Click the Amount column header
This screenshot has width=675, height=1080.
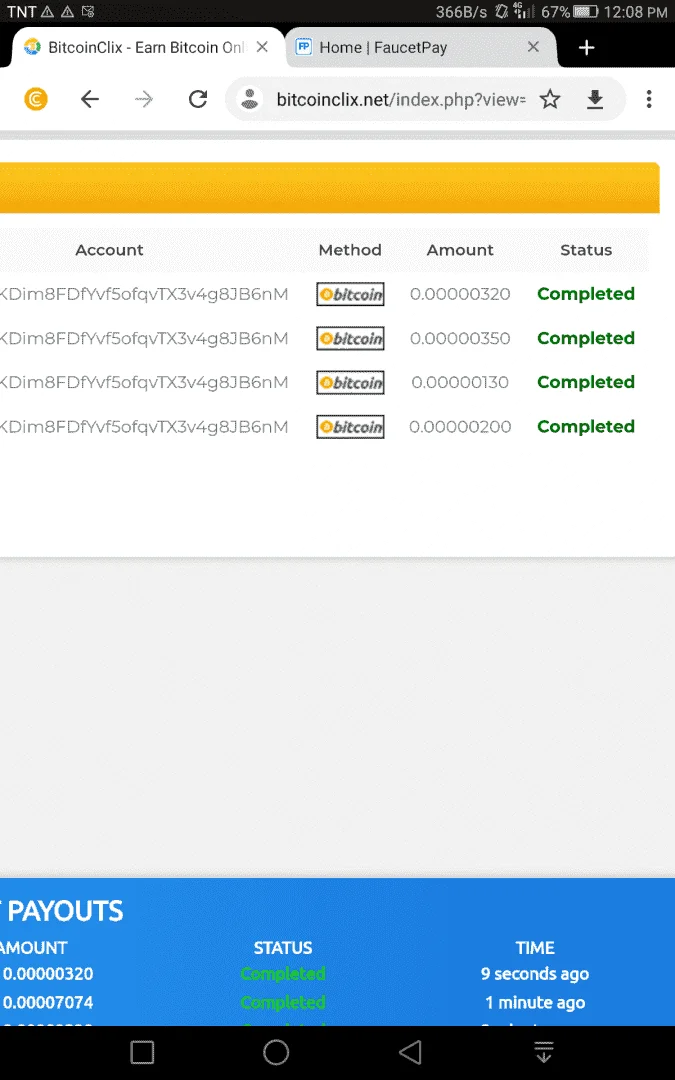coord(460,250)
